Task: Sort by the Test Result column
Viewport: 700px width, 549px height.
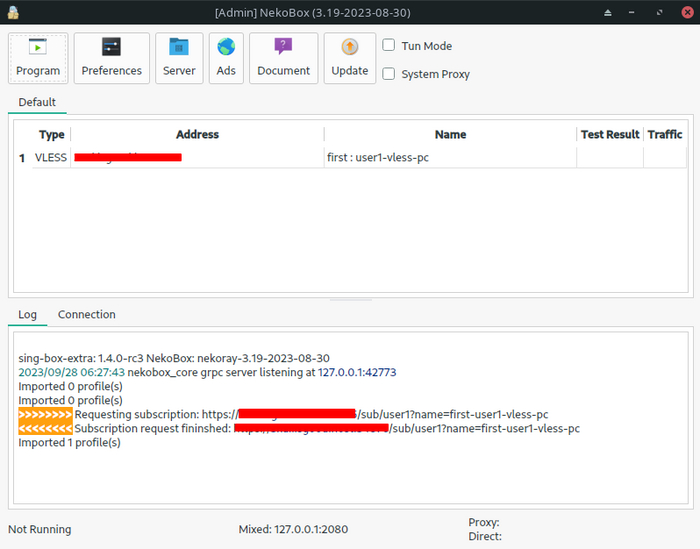Action: click(610, 134)
